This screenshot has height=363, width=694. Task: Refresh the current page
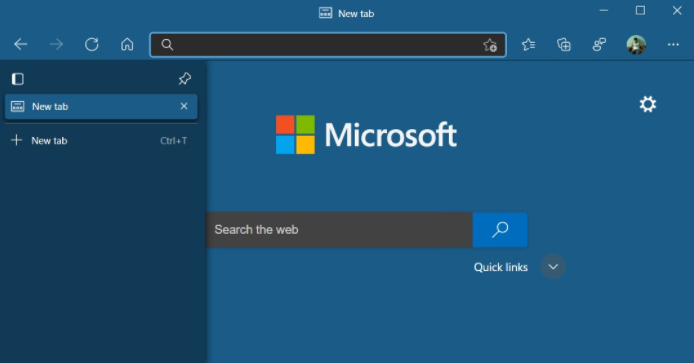click(x=92, y=44)
